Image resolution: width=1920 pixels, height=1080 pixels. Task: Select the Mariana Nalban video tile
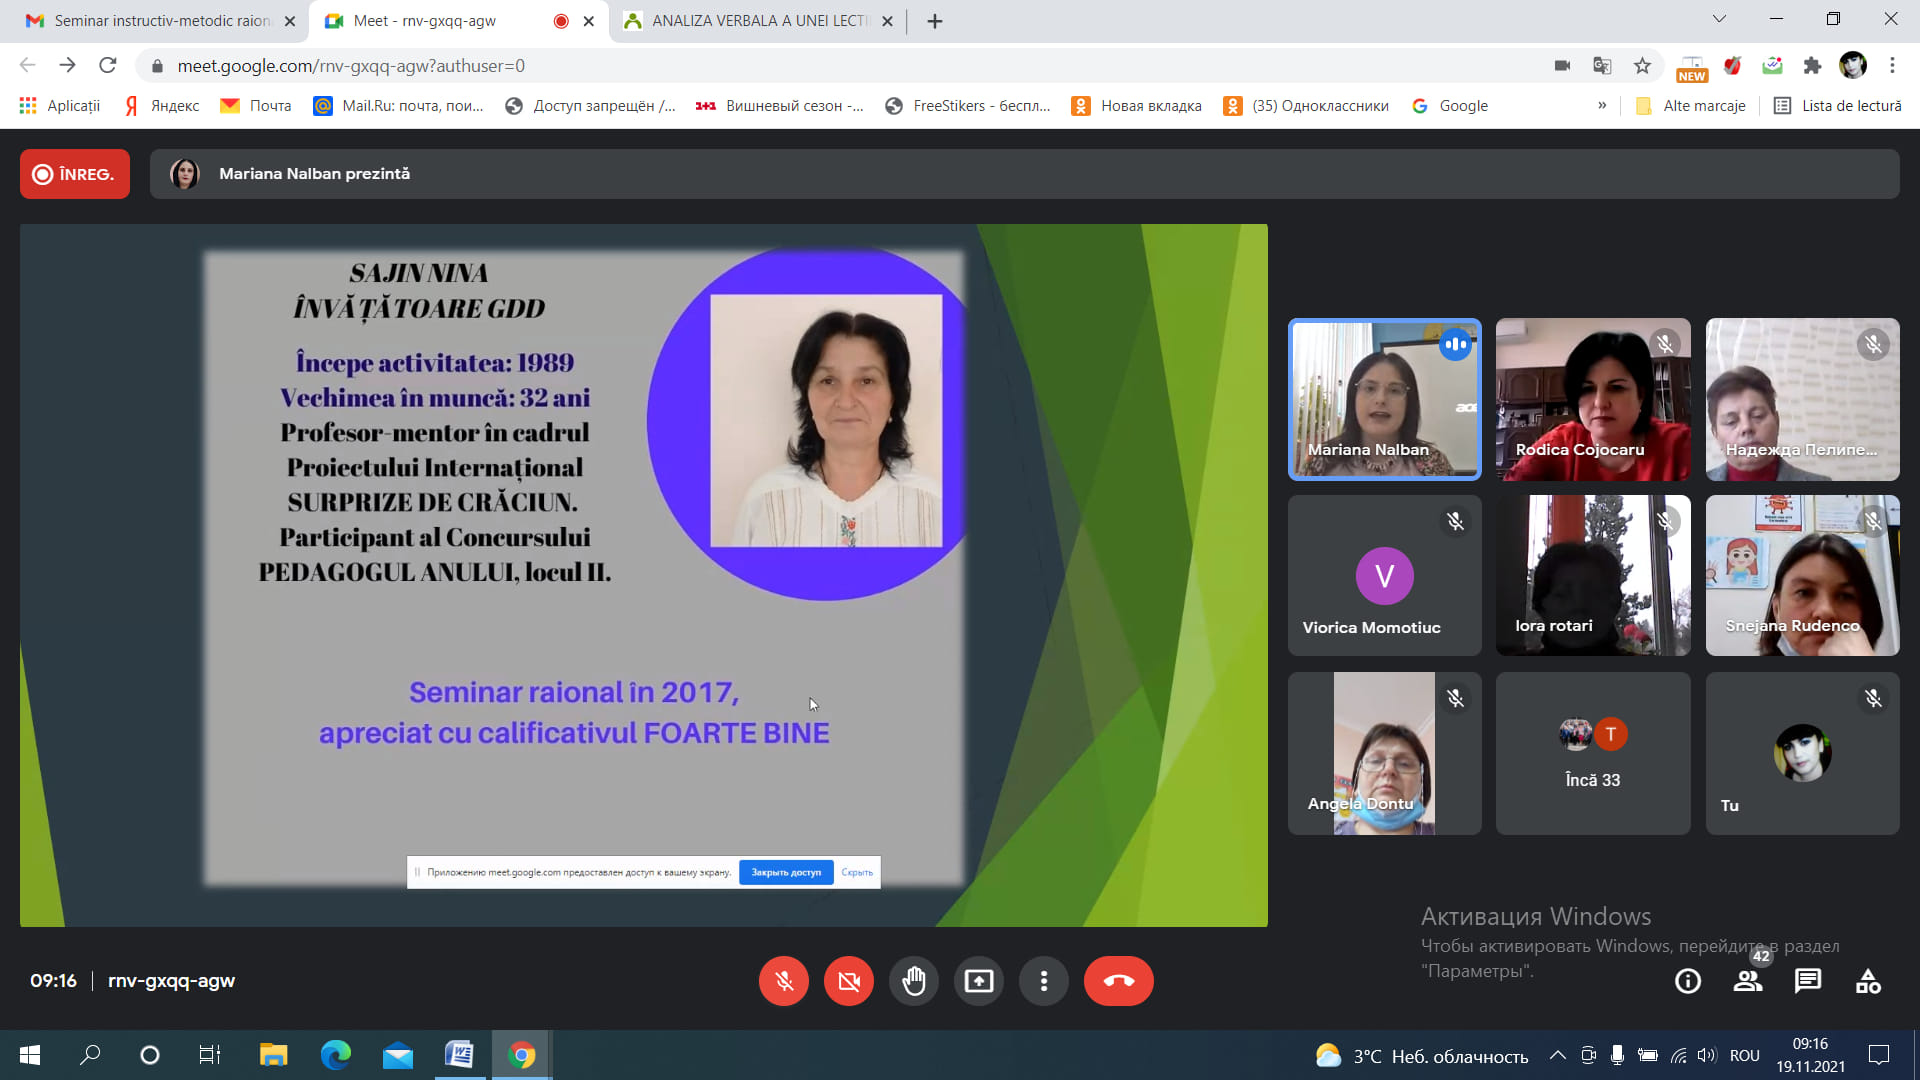1385,399
